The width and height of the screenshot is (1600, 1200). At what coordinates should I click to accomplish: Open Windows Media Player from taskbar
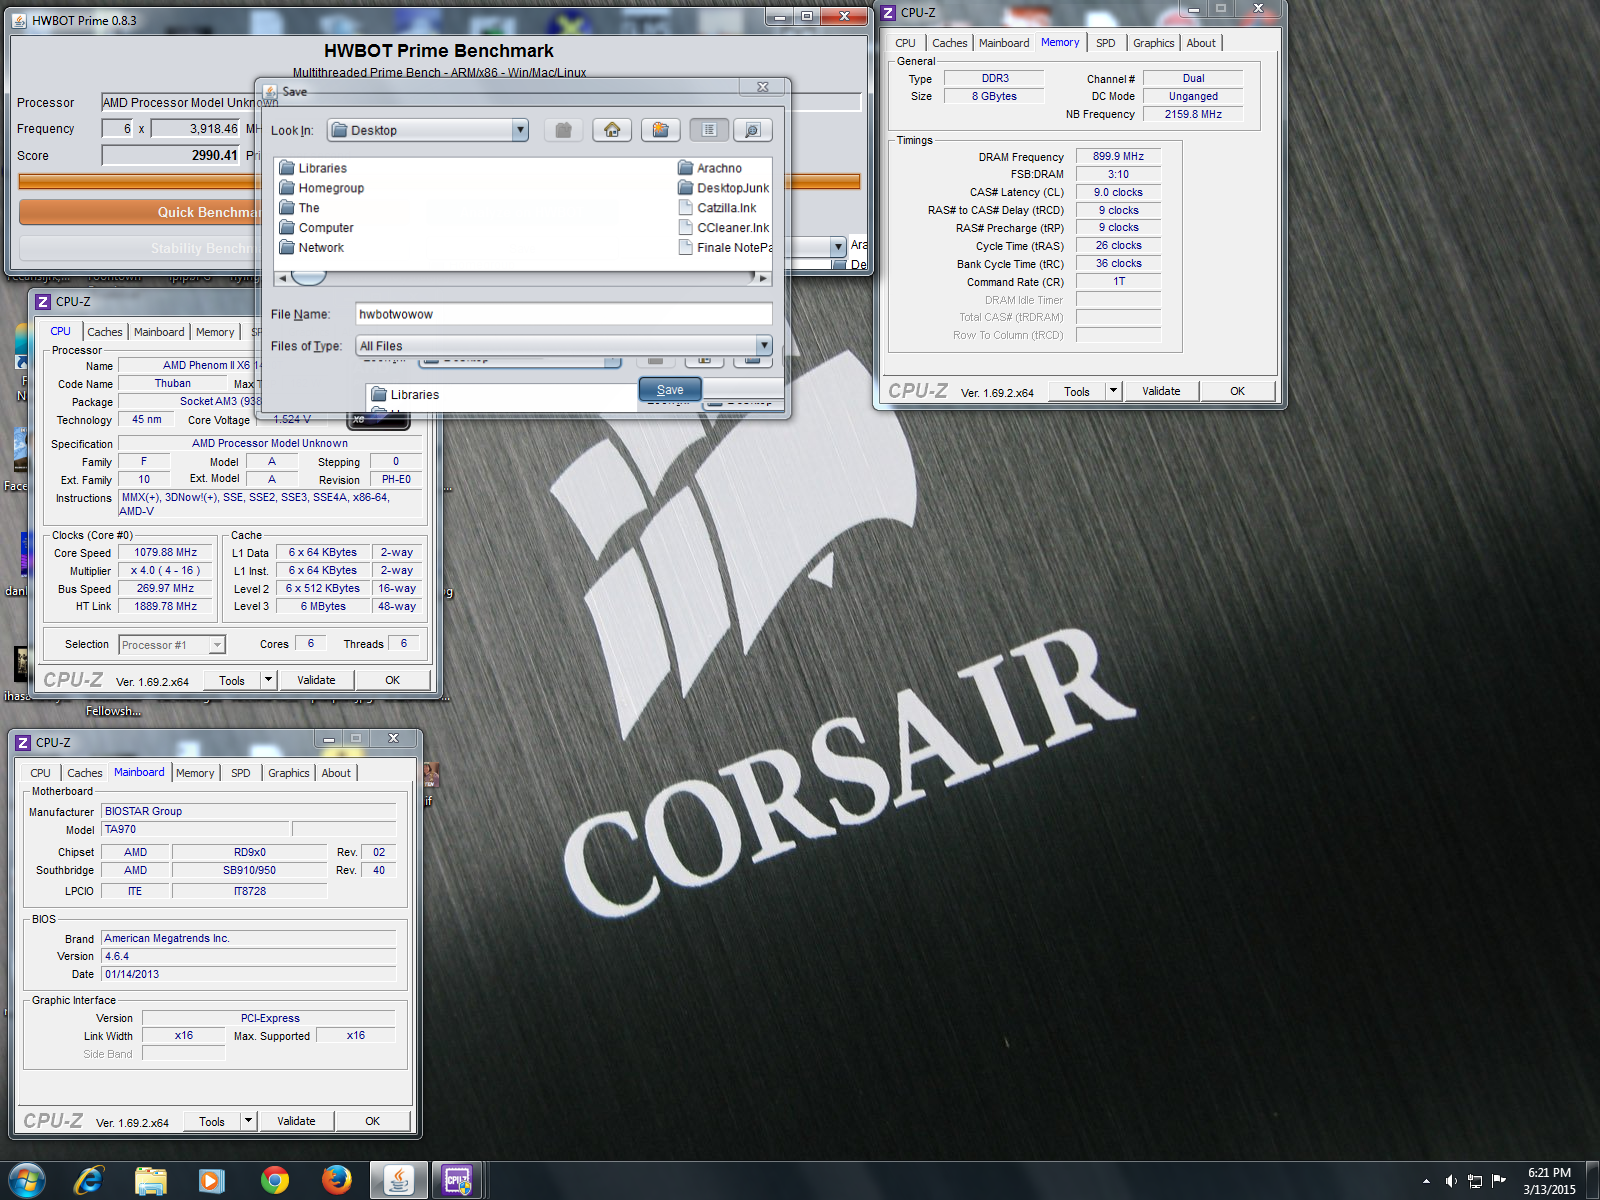[212, 1180]
